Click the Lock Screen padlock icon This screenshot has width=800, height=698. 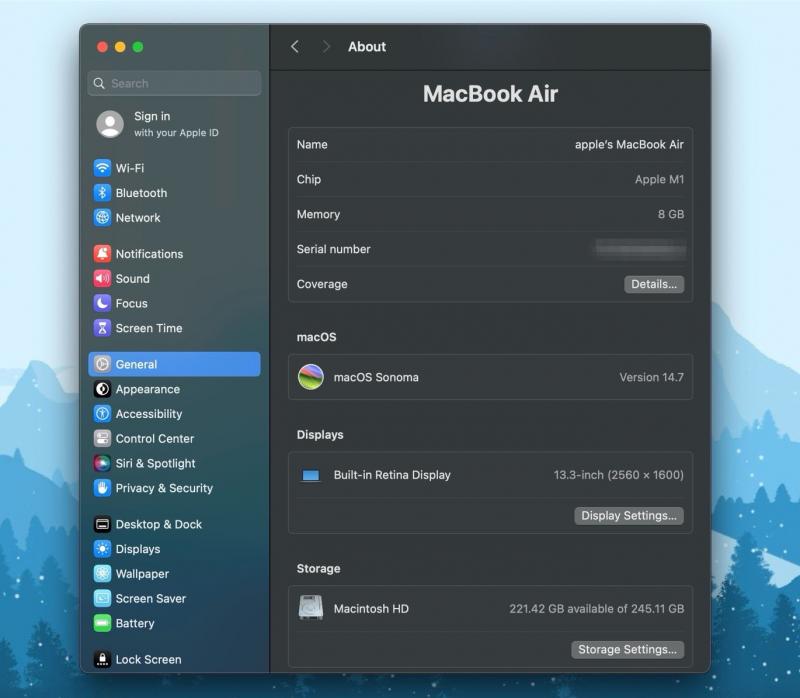(103, 659)
